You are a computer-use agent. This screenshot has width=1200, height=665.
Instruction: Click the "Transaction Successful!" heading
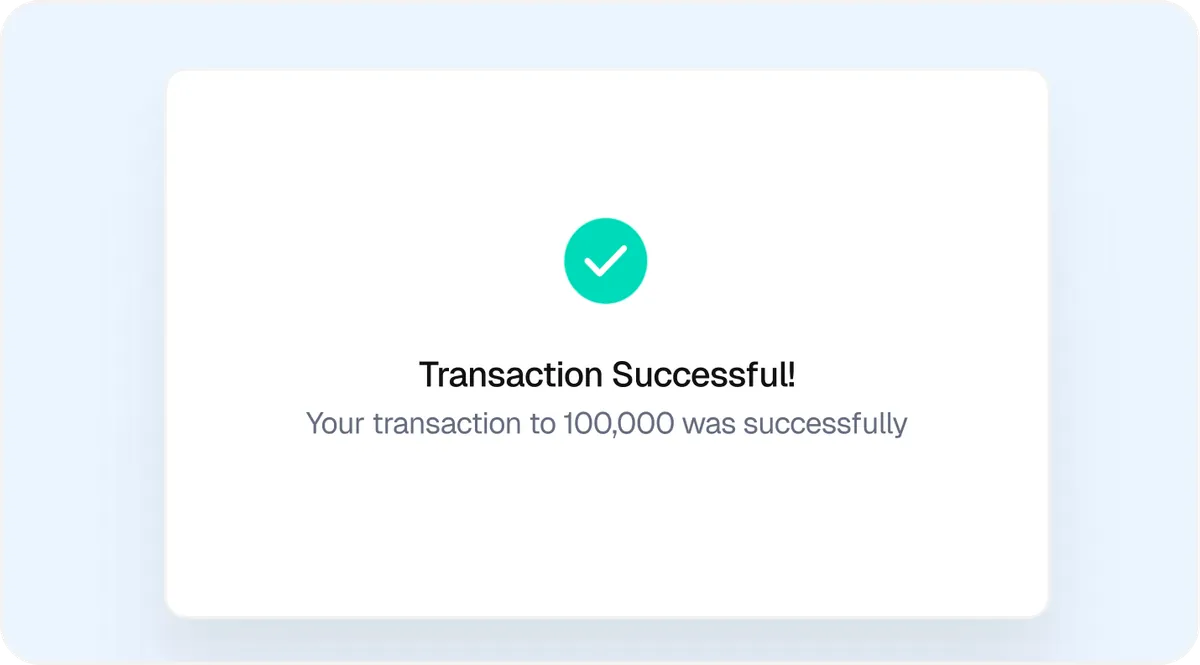click(x=607, y=375)
